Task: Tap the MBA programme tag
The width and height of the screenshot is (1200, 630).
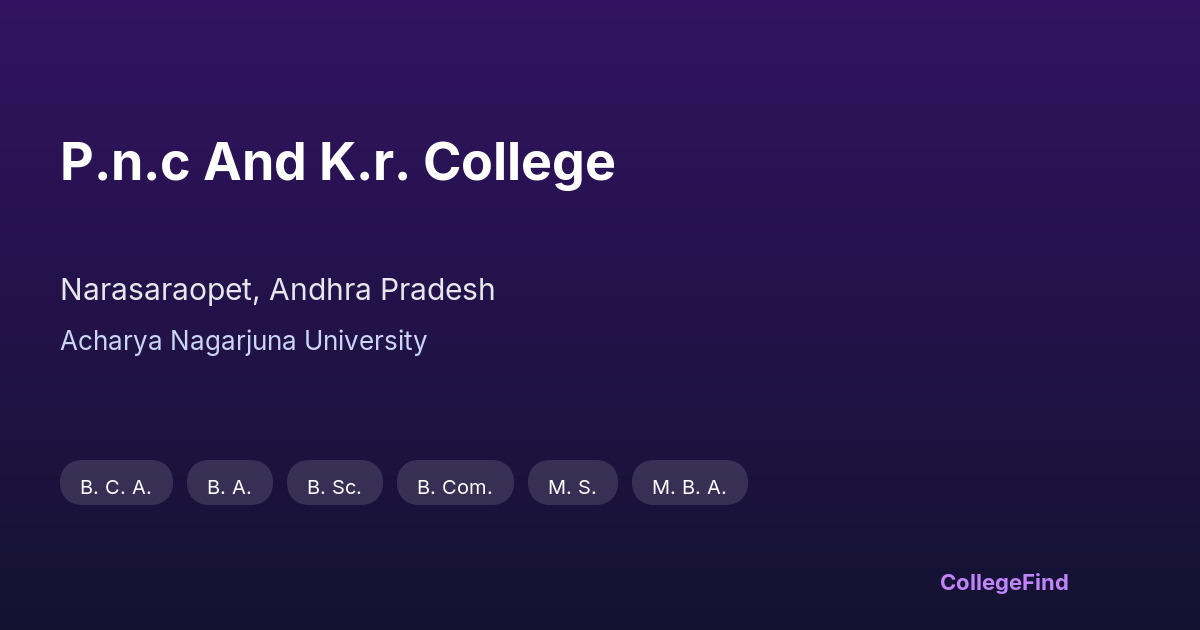Action: pos(689,485)
